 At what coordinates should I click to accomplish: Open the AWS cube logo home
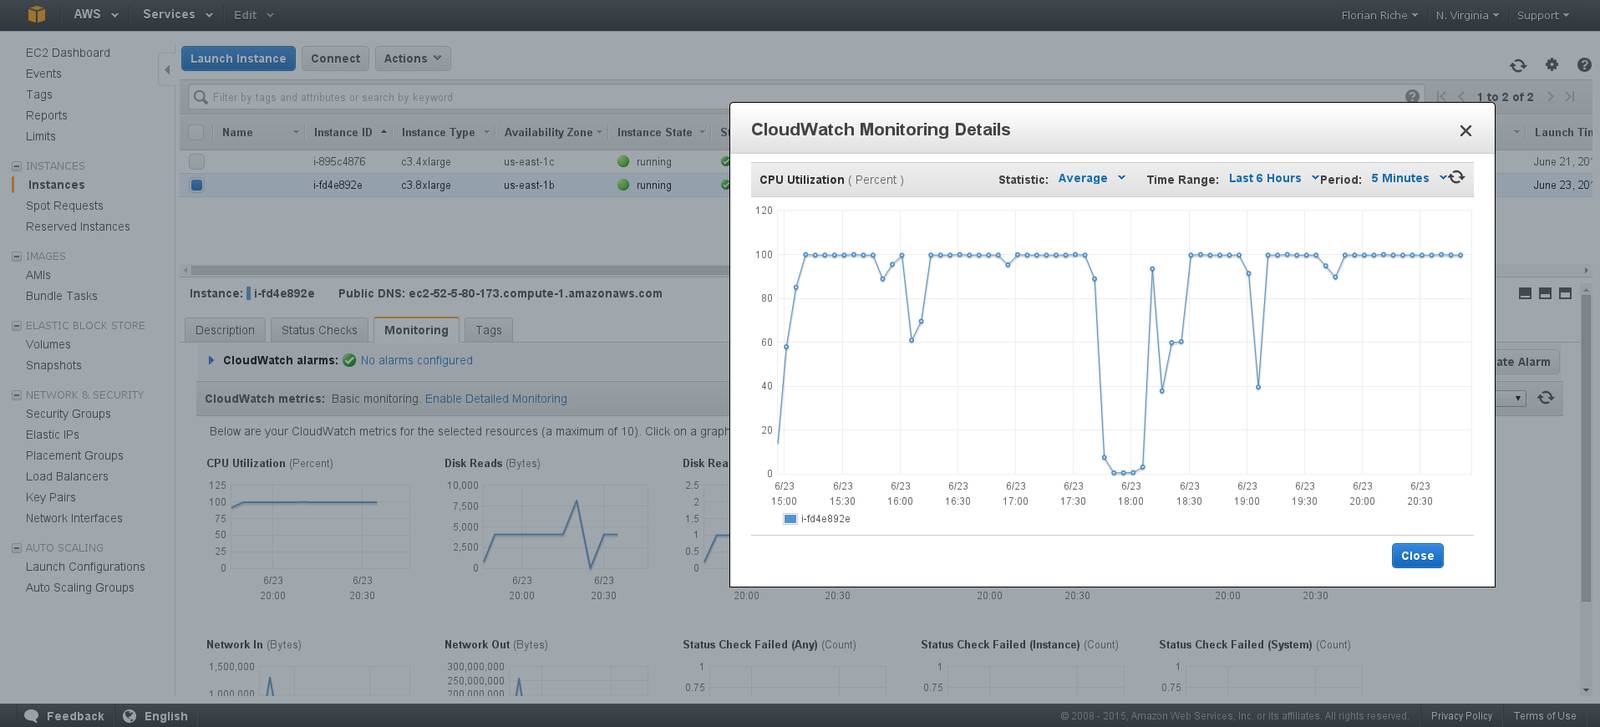37,14
